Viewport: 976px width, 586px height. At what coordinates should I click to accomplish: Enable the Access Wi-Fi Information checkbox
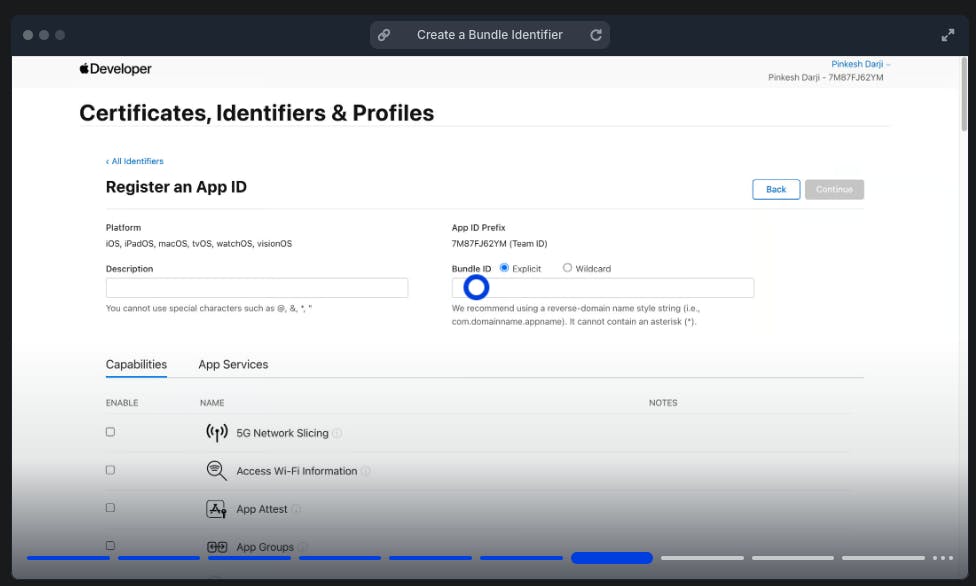[x=110, y=470]
